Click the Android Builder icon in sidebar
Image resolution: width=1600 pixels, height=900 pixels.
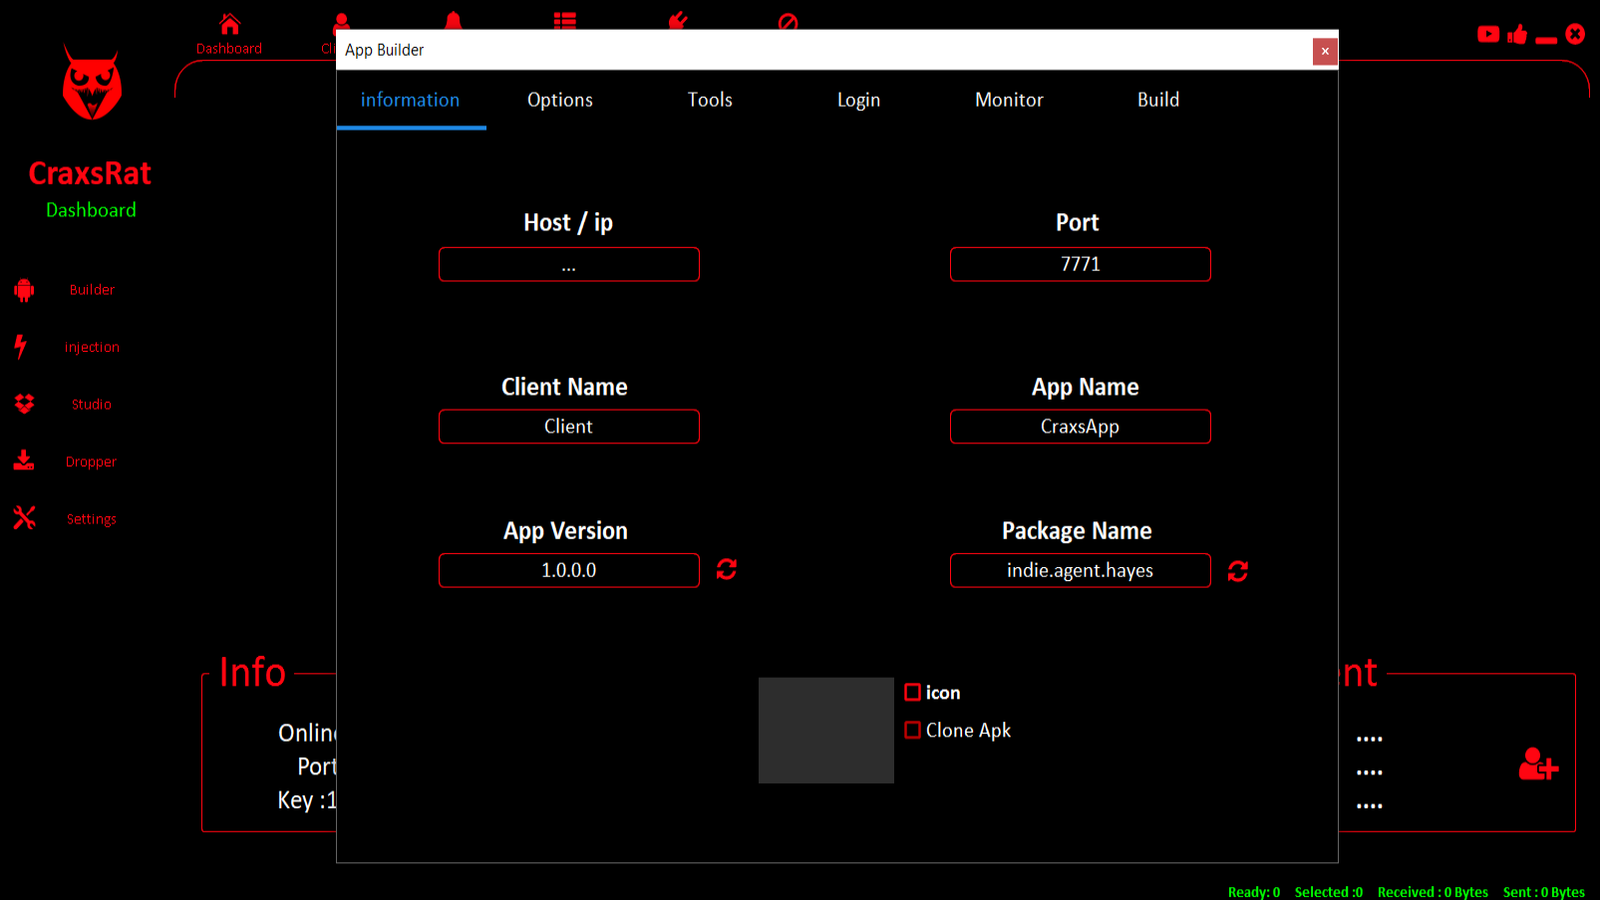click(x=25, y=290)
